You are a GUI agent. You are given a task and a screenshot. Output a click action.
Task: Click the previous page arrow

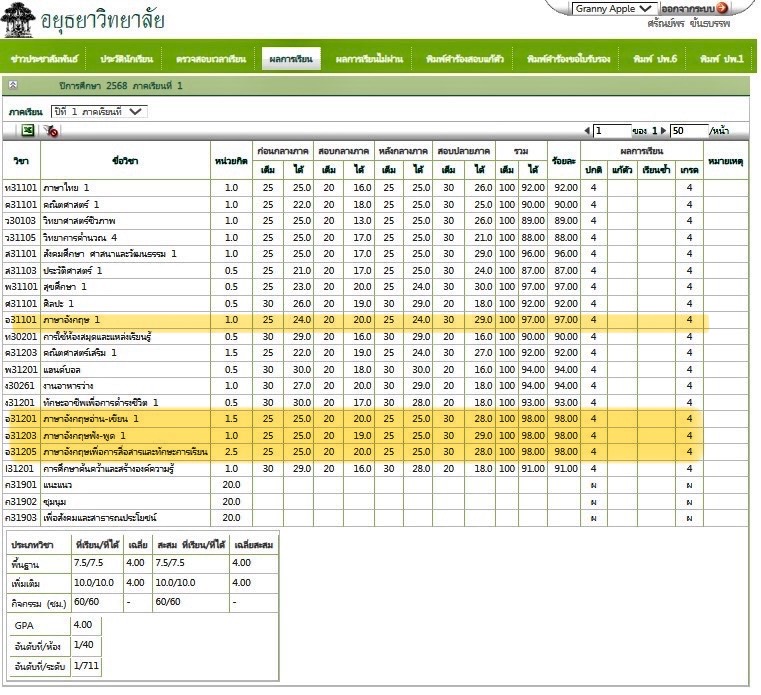[x=587, y=131]
